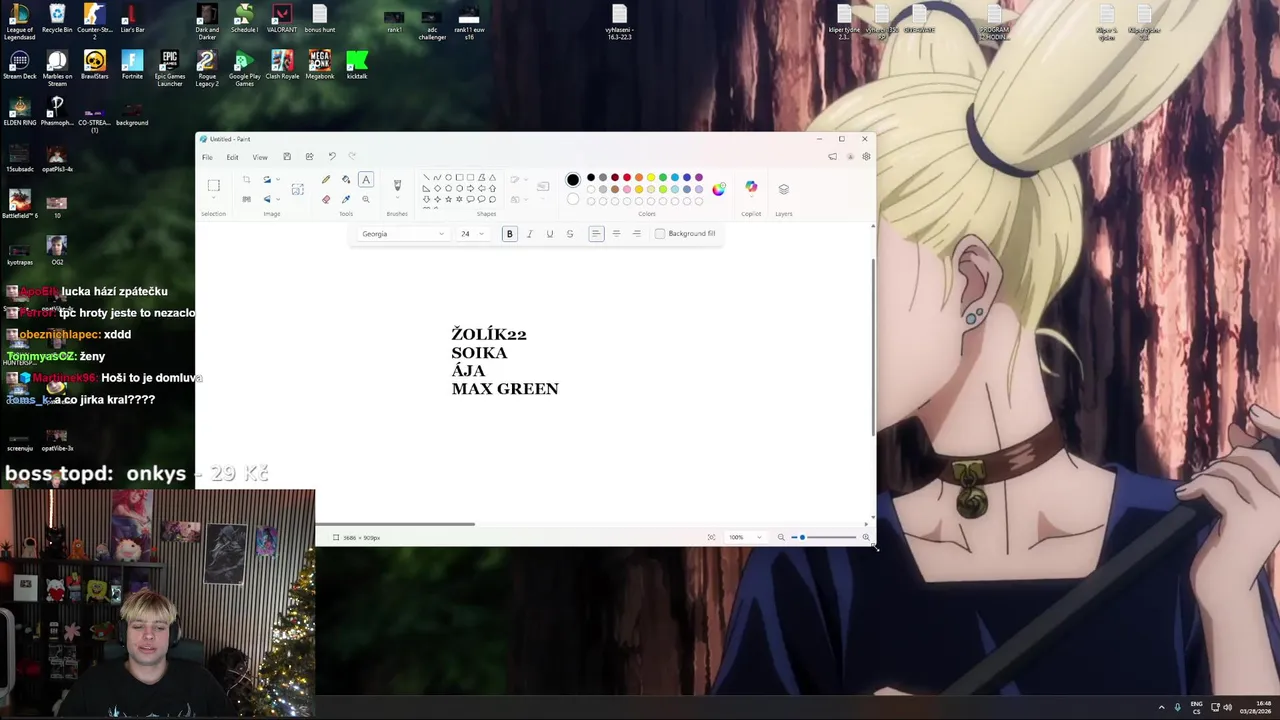The width and height of the screenshot is (1280, 720).
Task: Open Paint settings gear icon
Action: tap(866, 157)
